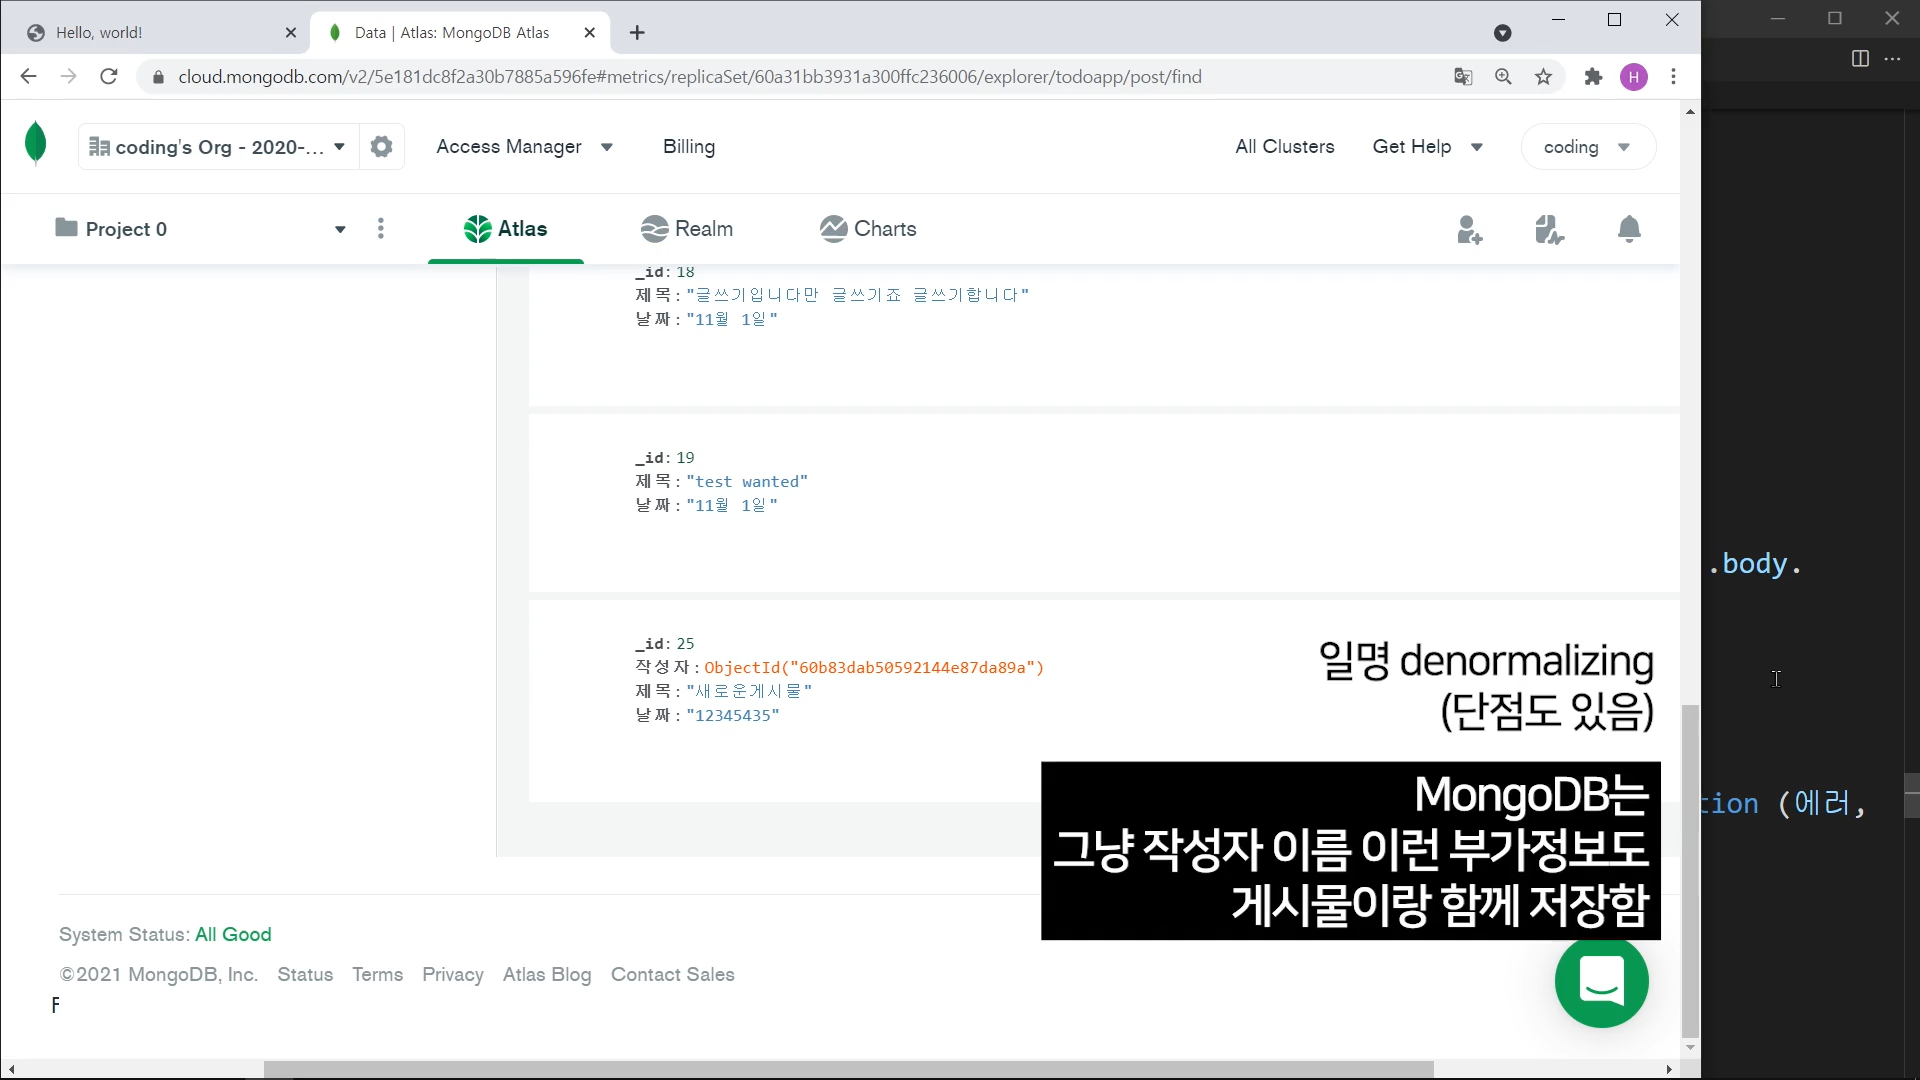Screen dimensions: 1920x1080
Task: Click the _id: 25 field
Action: pyautogui.click(x=665, y=643)
